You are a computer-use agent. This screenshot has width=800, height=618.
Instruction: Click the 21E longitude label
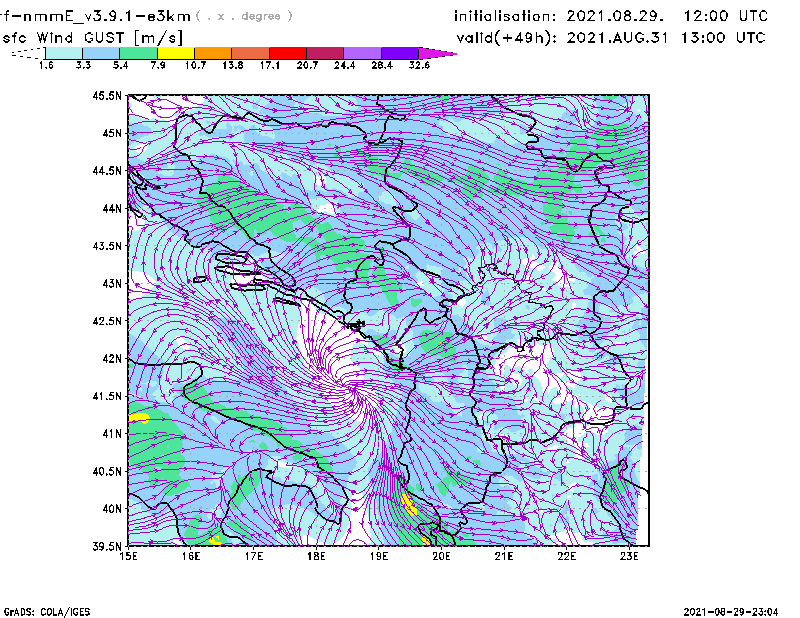[x=504, y=556]
